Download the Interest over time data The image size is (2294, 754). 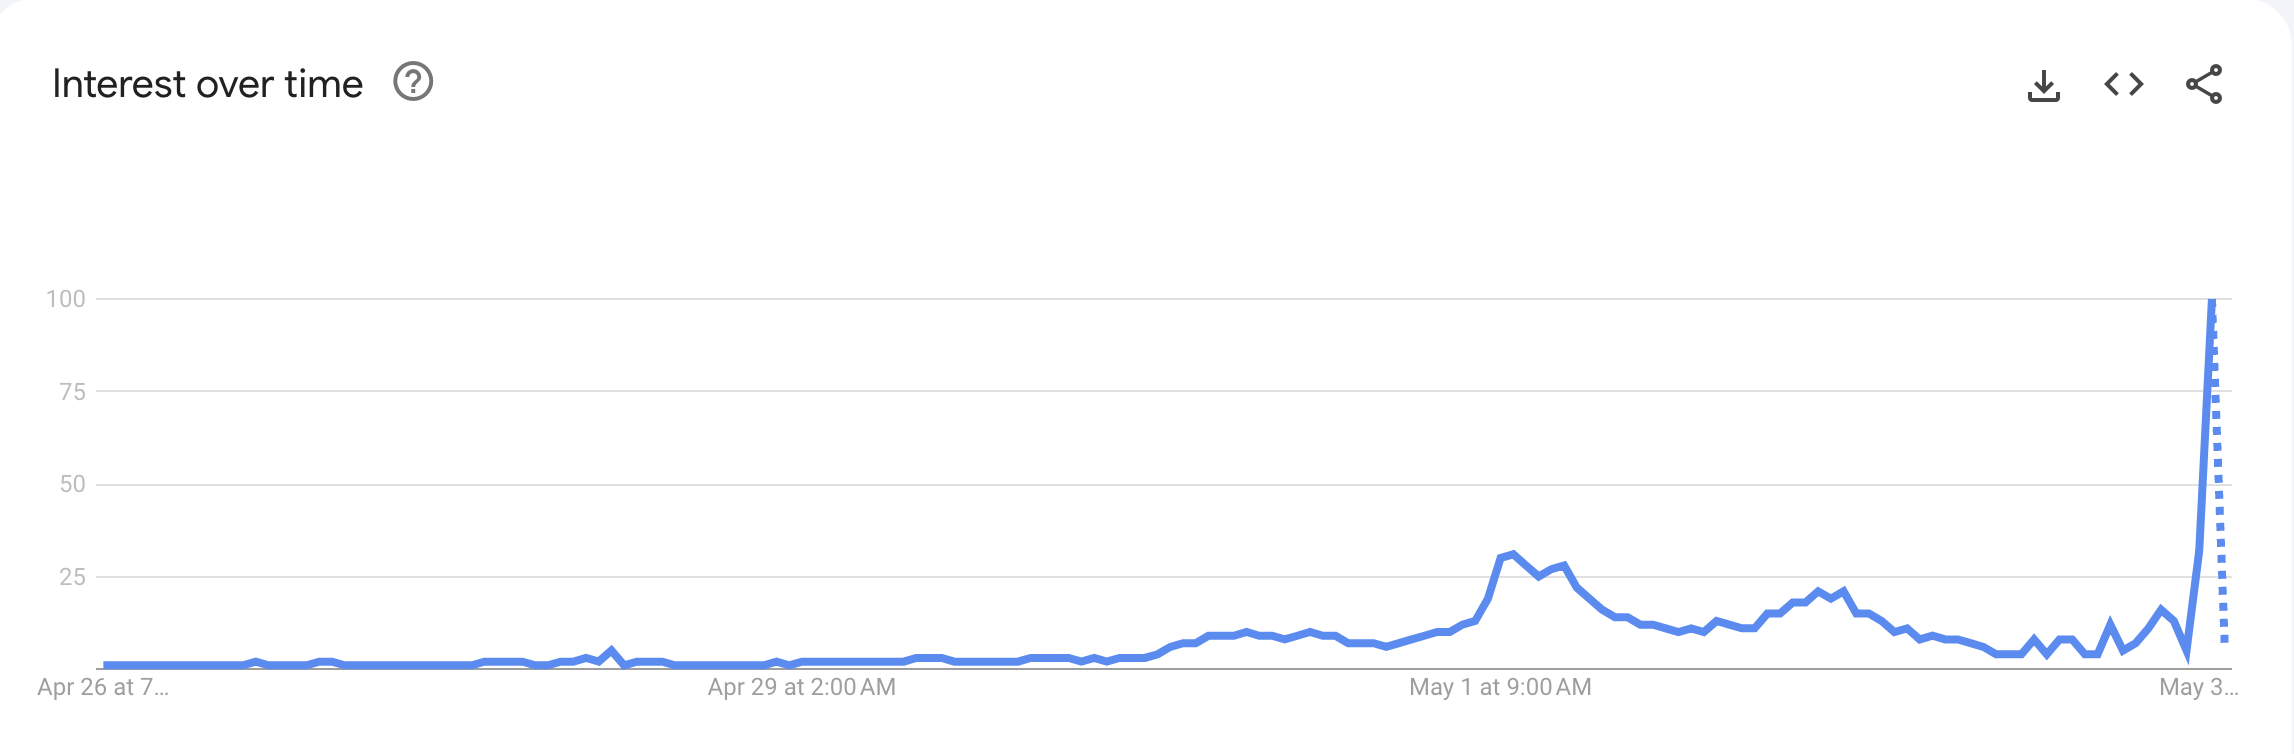[x=2045, y=85]
